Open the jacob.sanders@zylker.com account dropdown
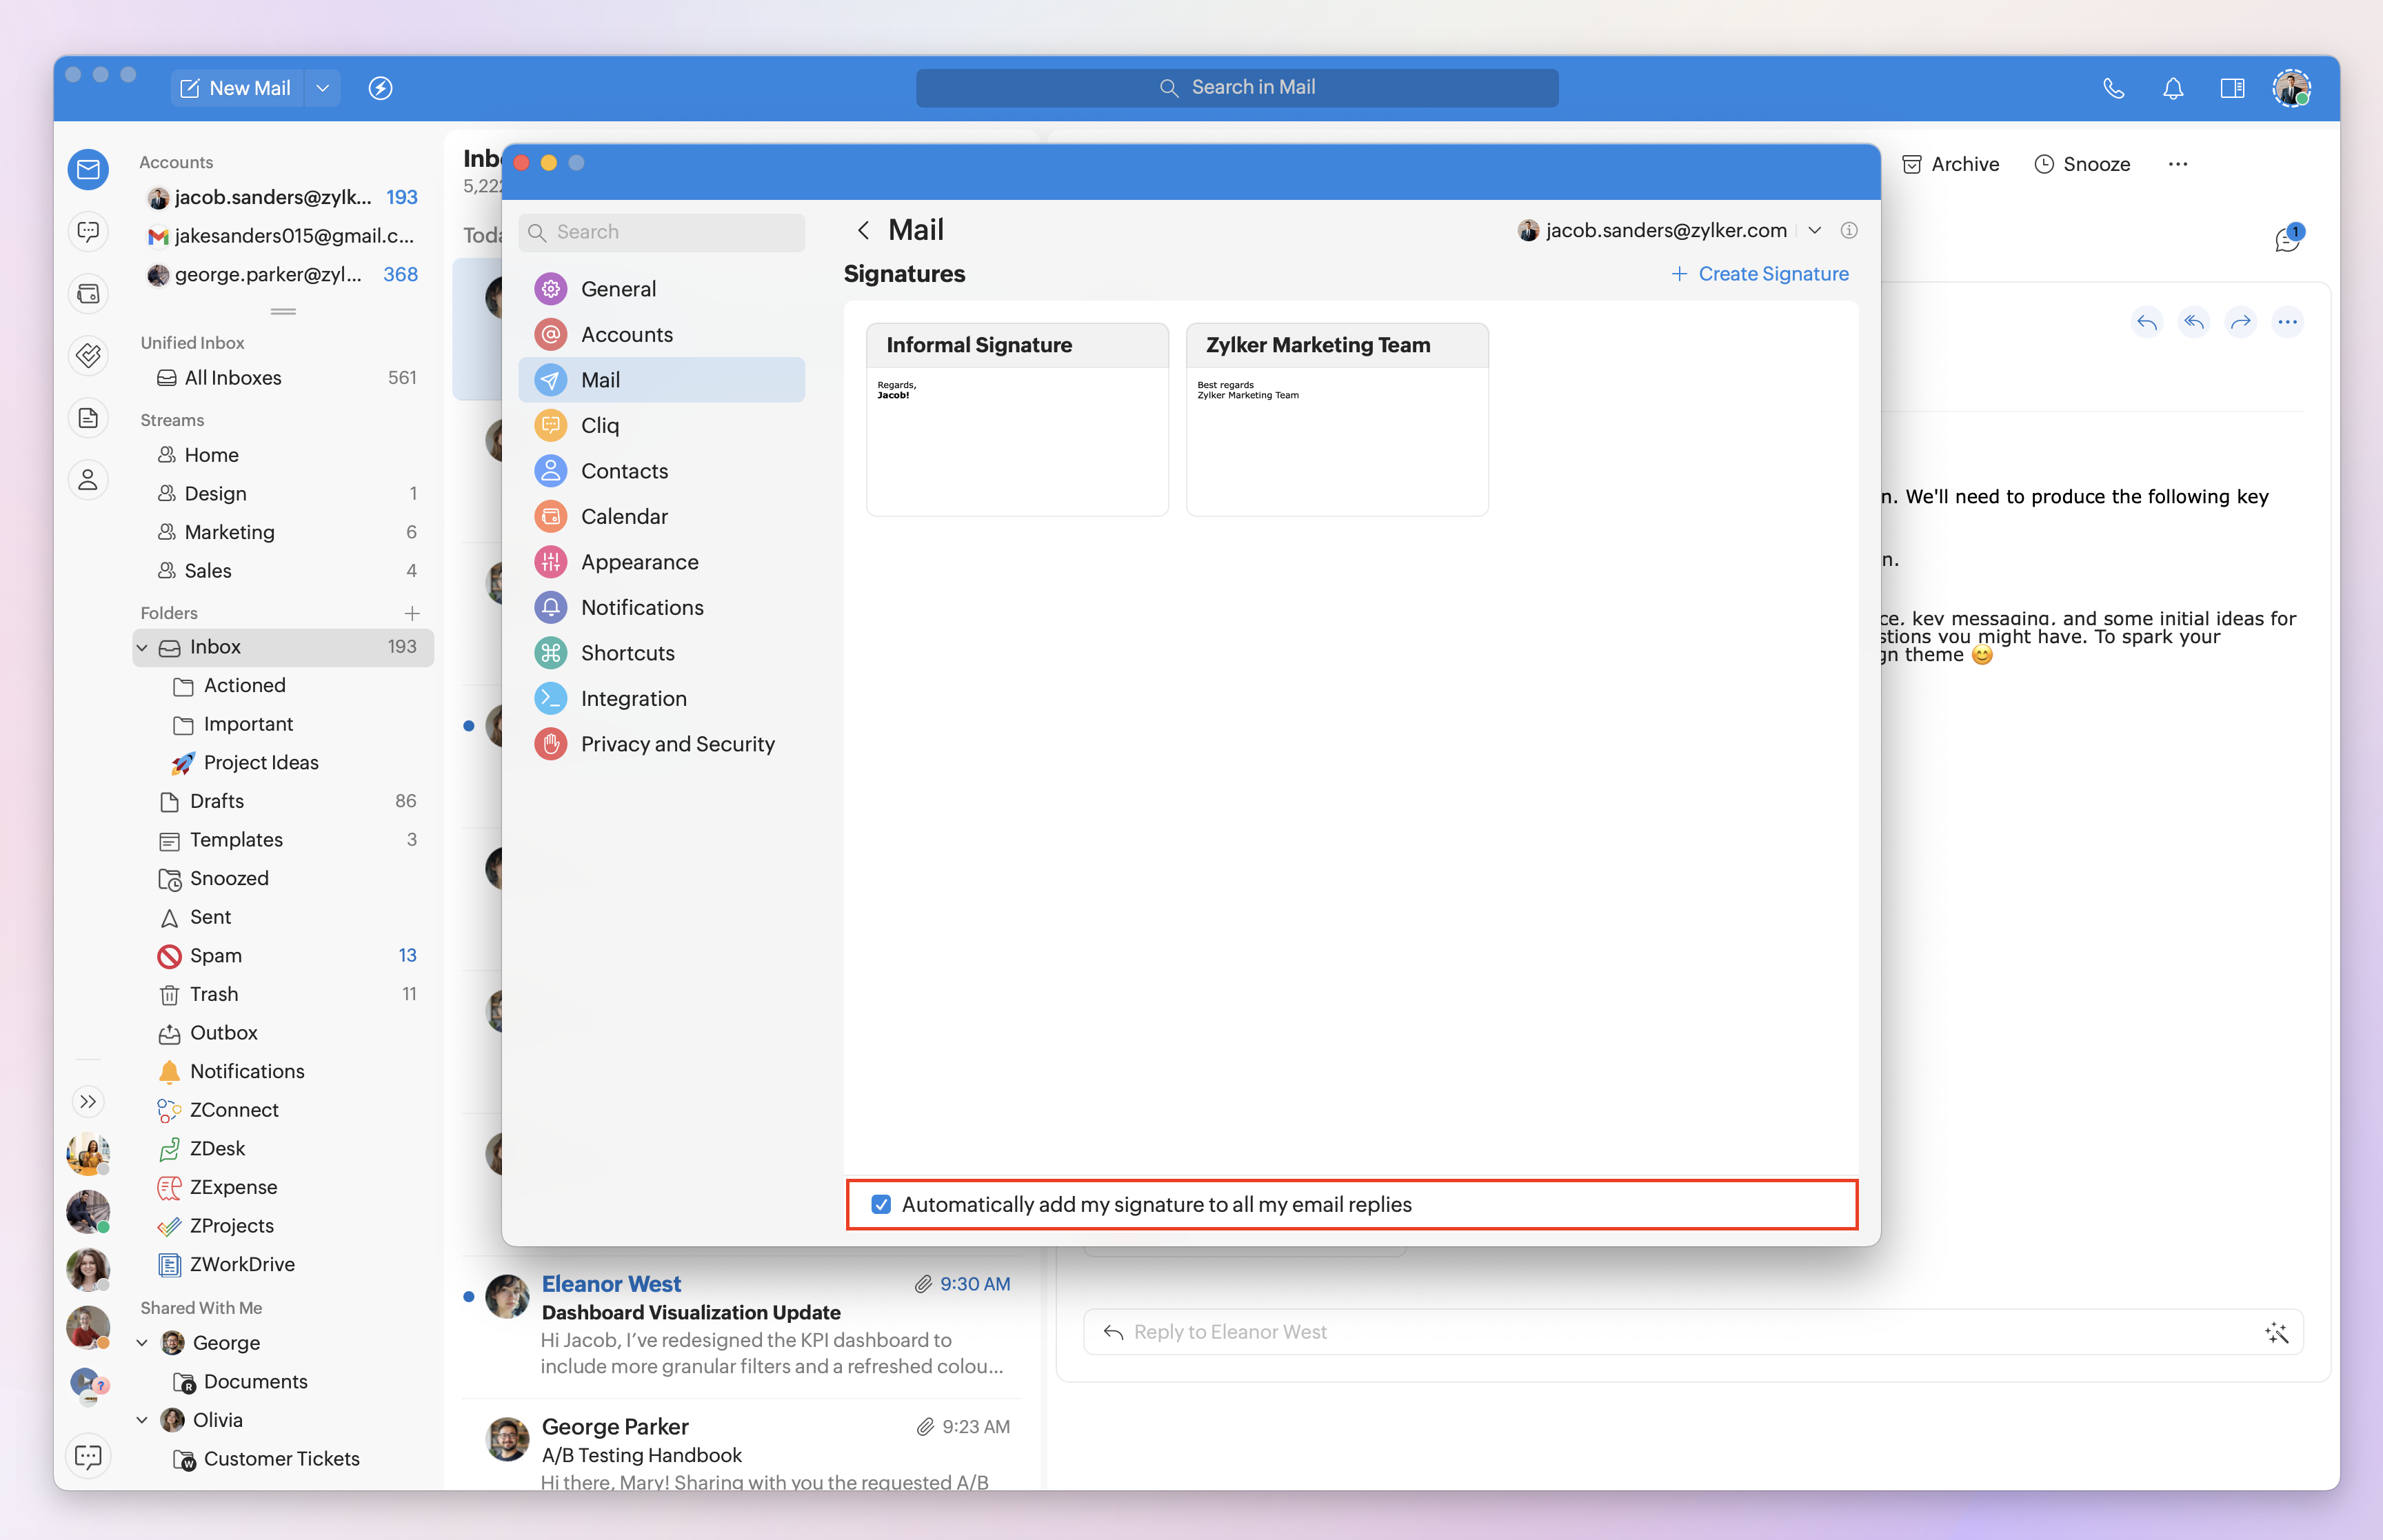The image size is (2383, 1540). 1814,230
